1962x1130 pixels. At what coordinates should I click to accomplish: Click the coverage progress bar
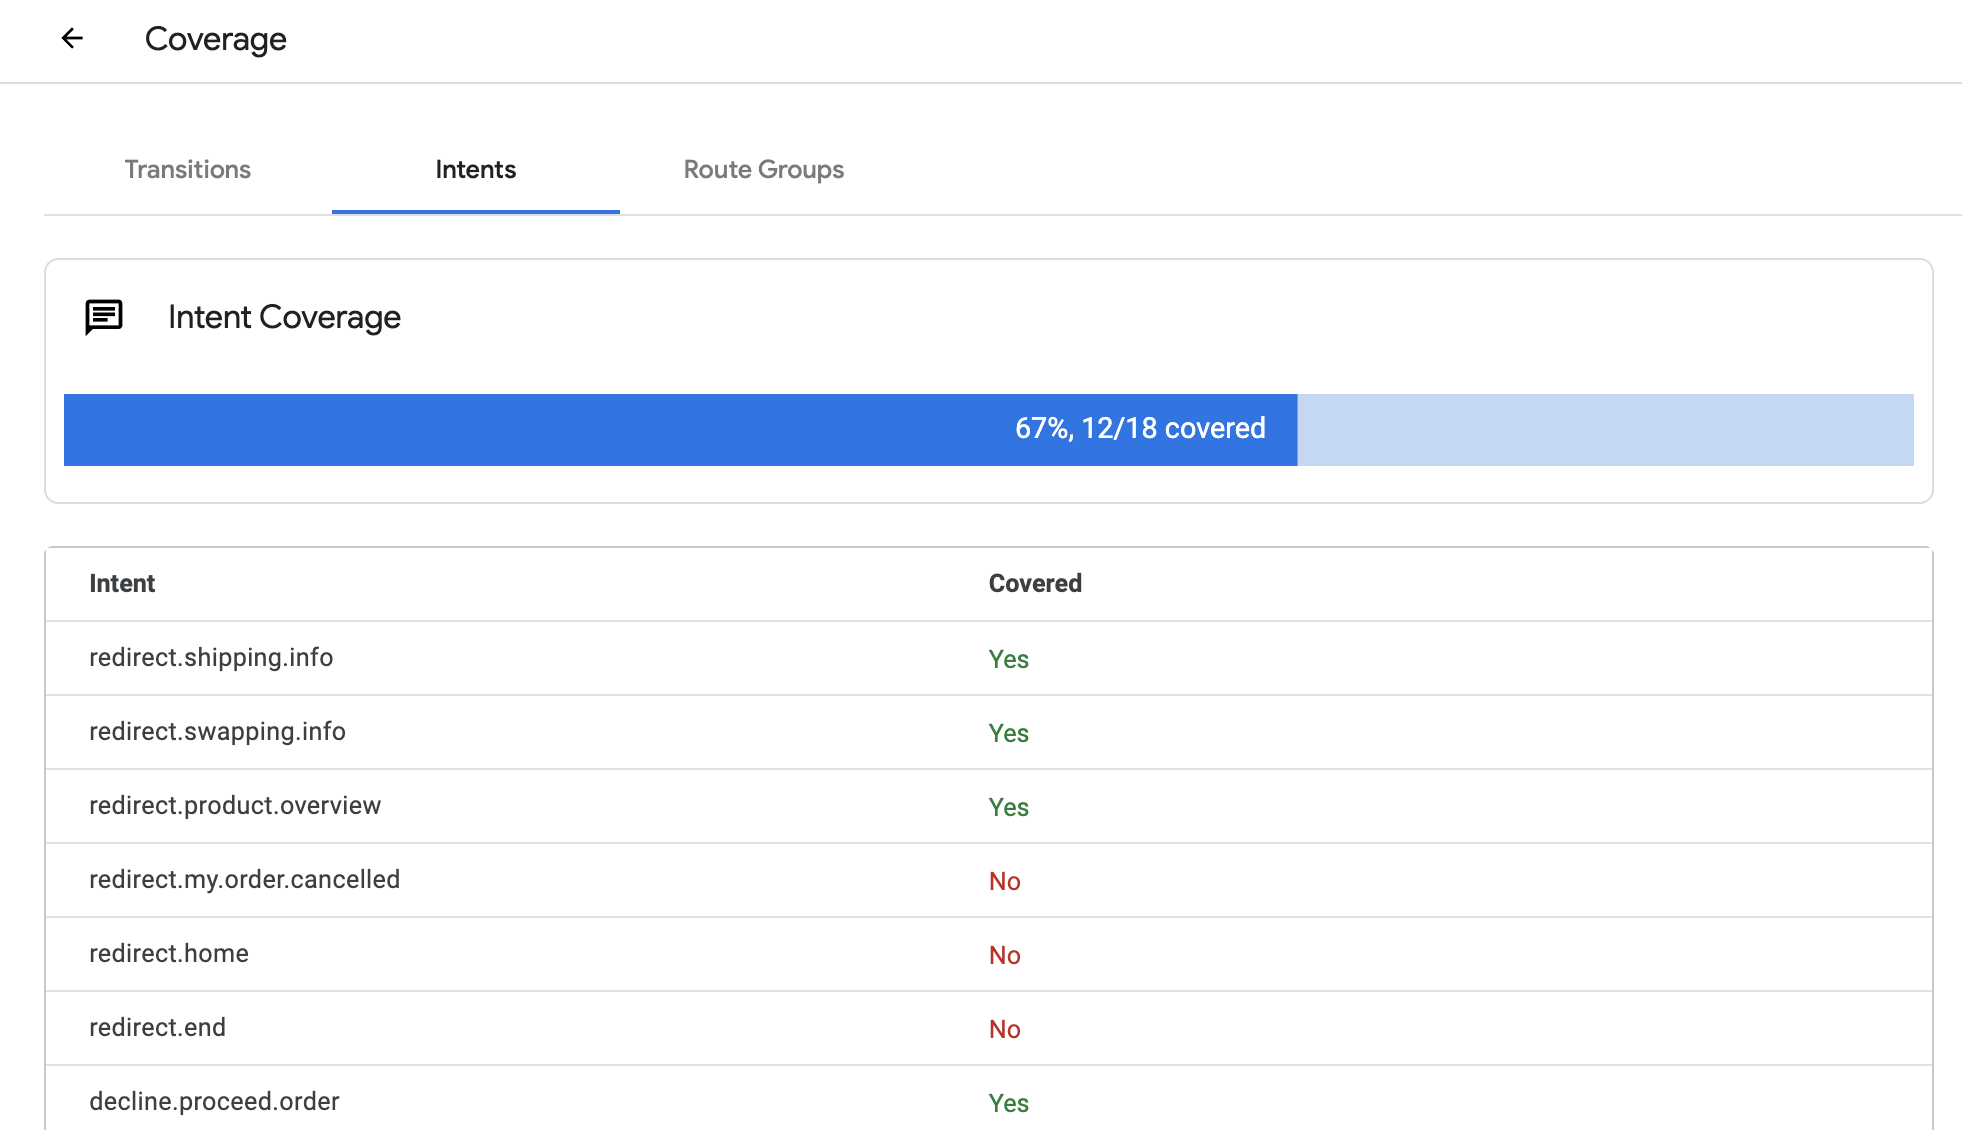click(x=988, y=428)
